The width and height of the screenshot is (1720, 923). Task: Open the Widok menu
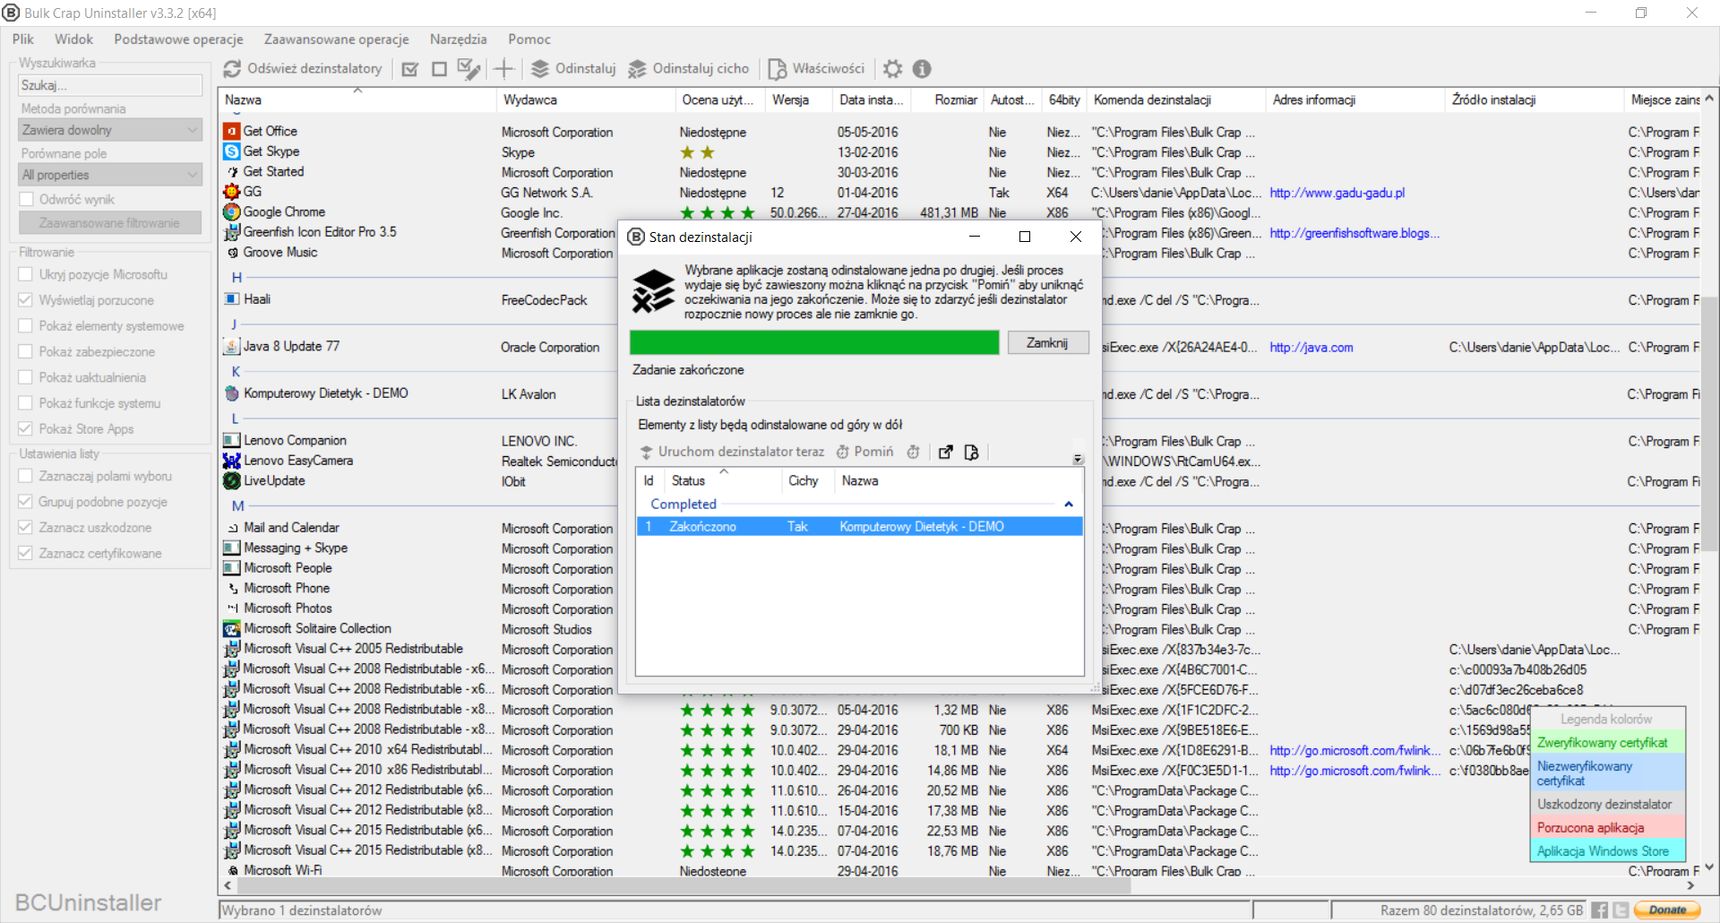(74, 39)
